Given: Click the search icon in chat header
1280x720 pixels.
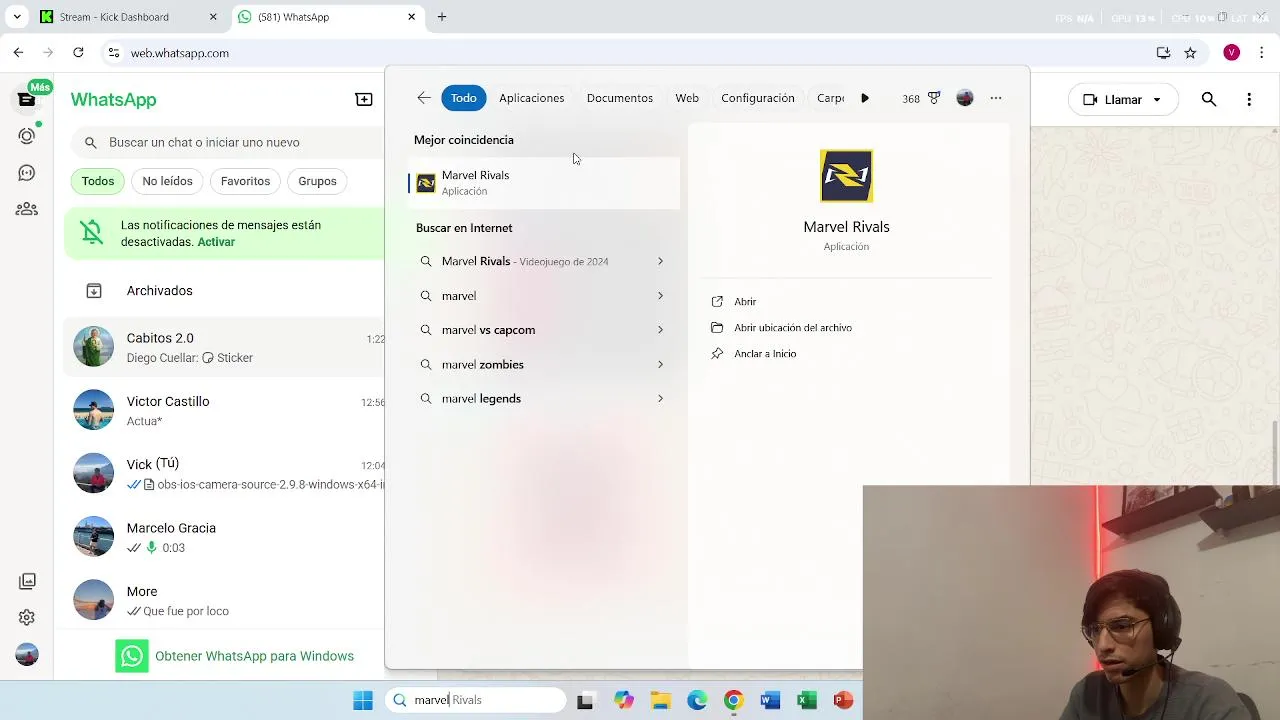Looking at the screenshot, I should tap(1209, 99).
